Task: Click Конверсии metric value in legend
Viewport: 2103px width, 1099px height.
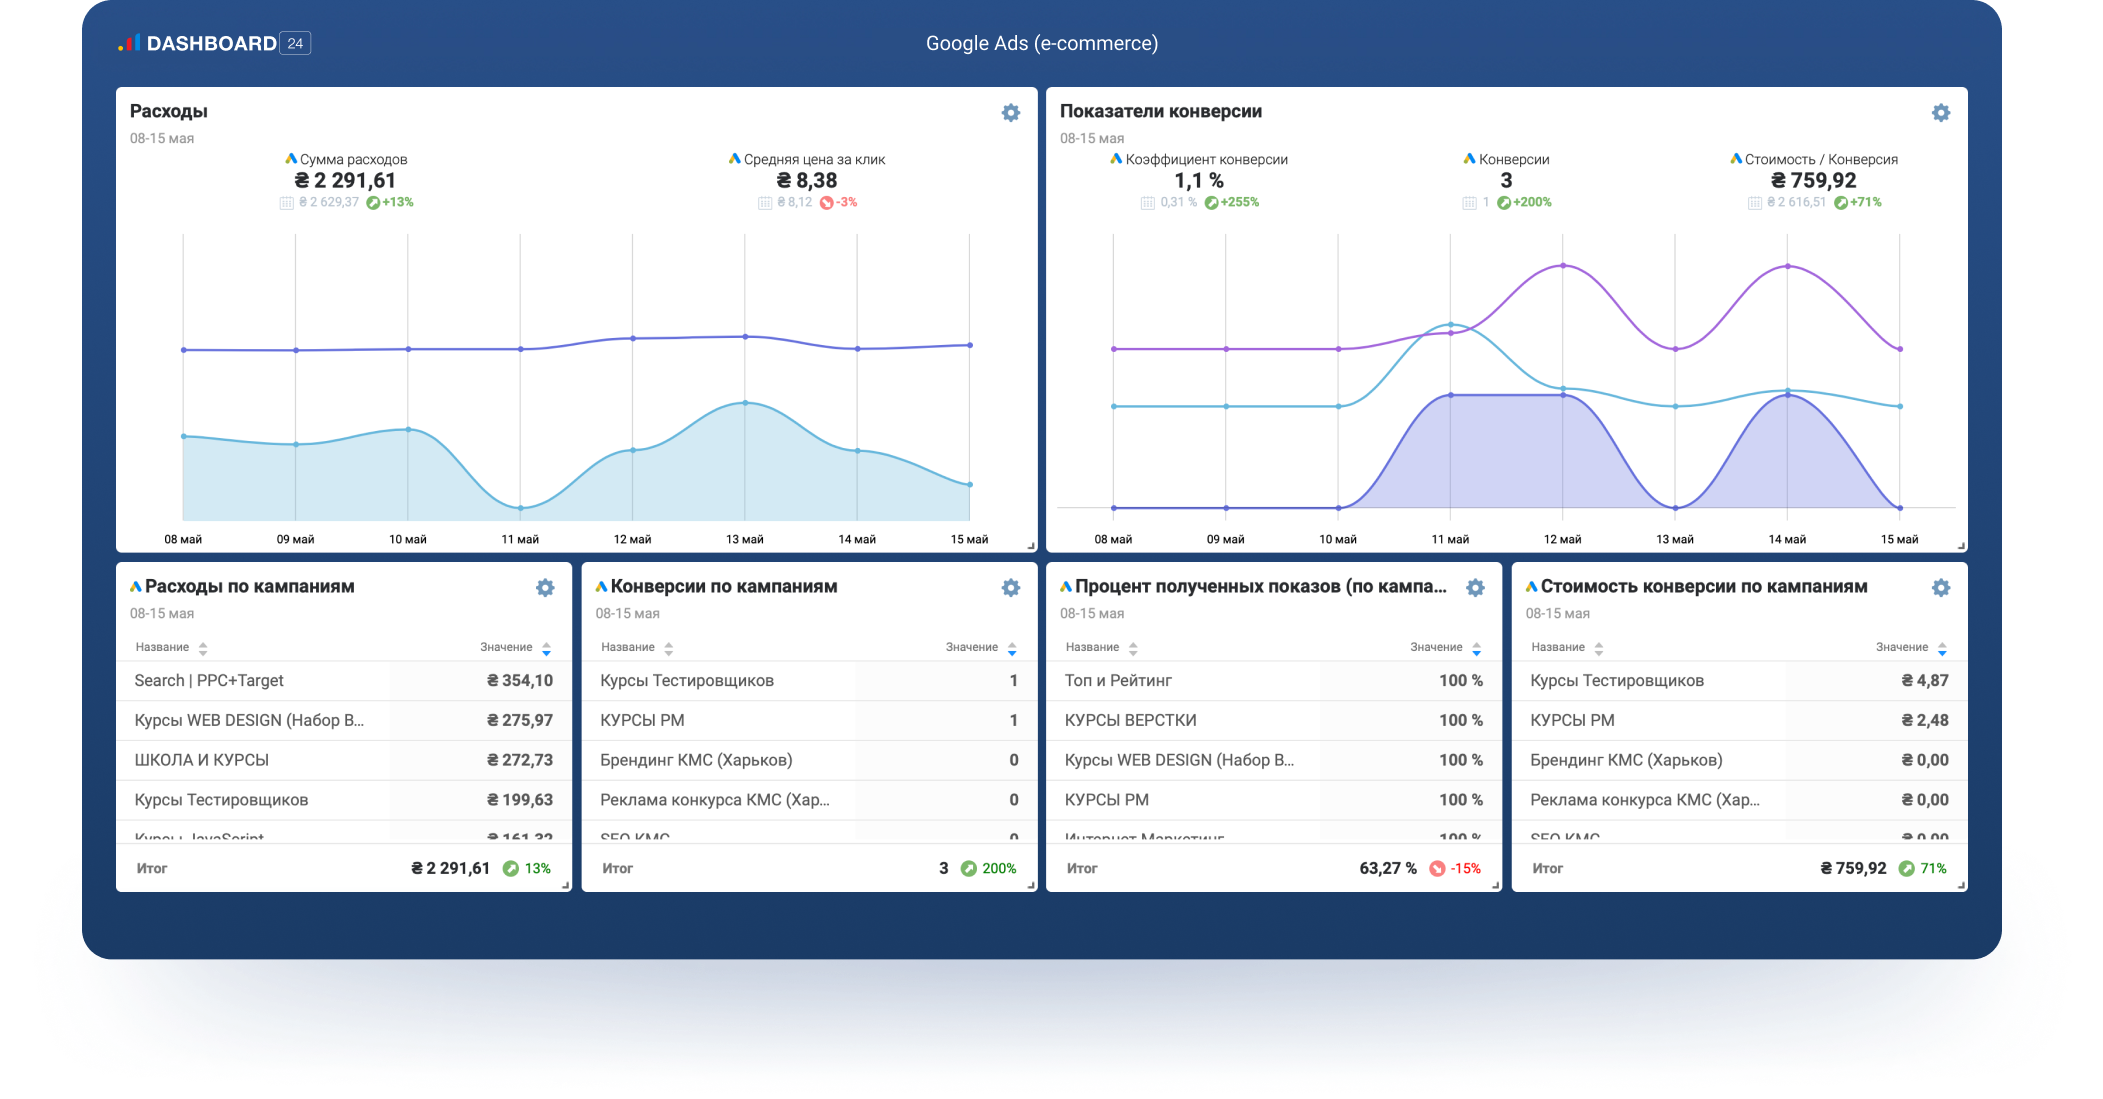Action: coord(1506,181)
